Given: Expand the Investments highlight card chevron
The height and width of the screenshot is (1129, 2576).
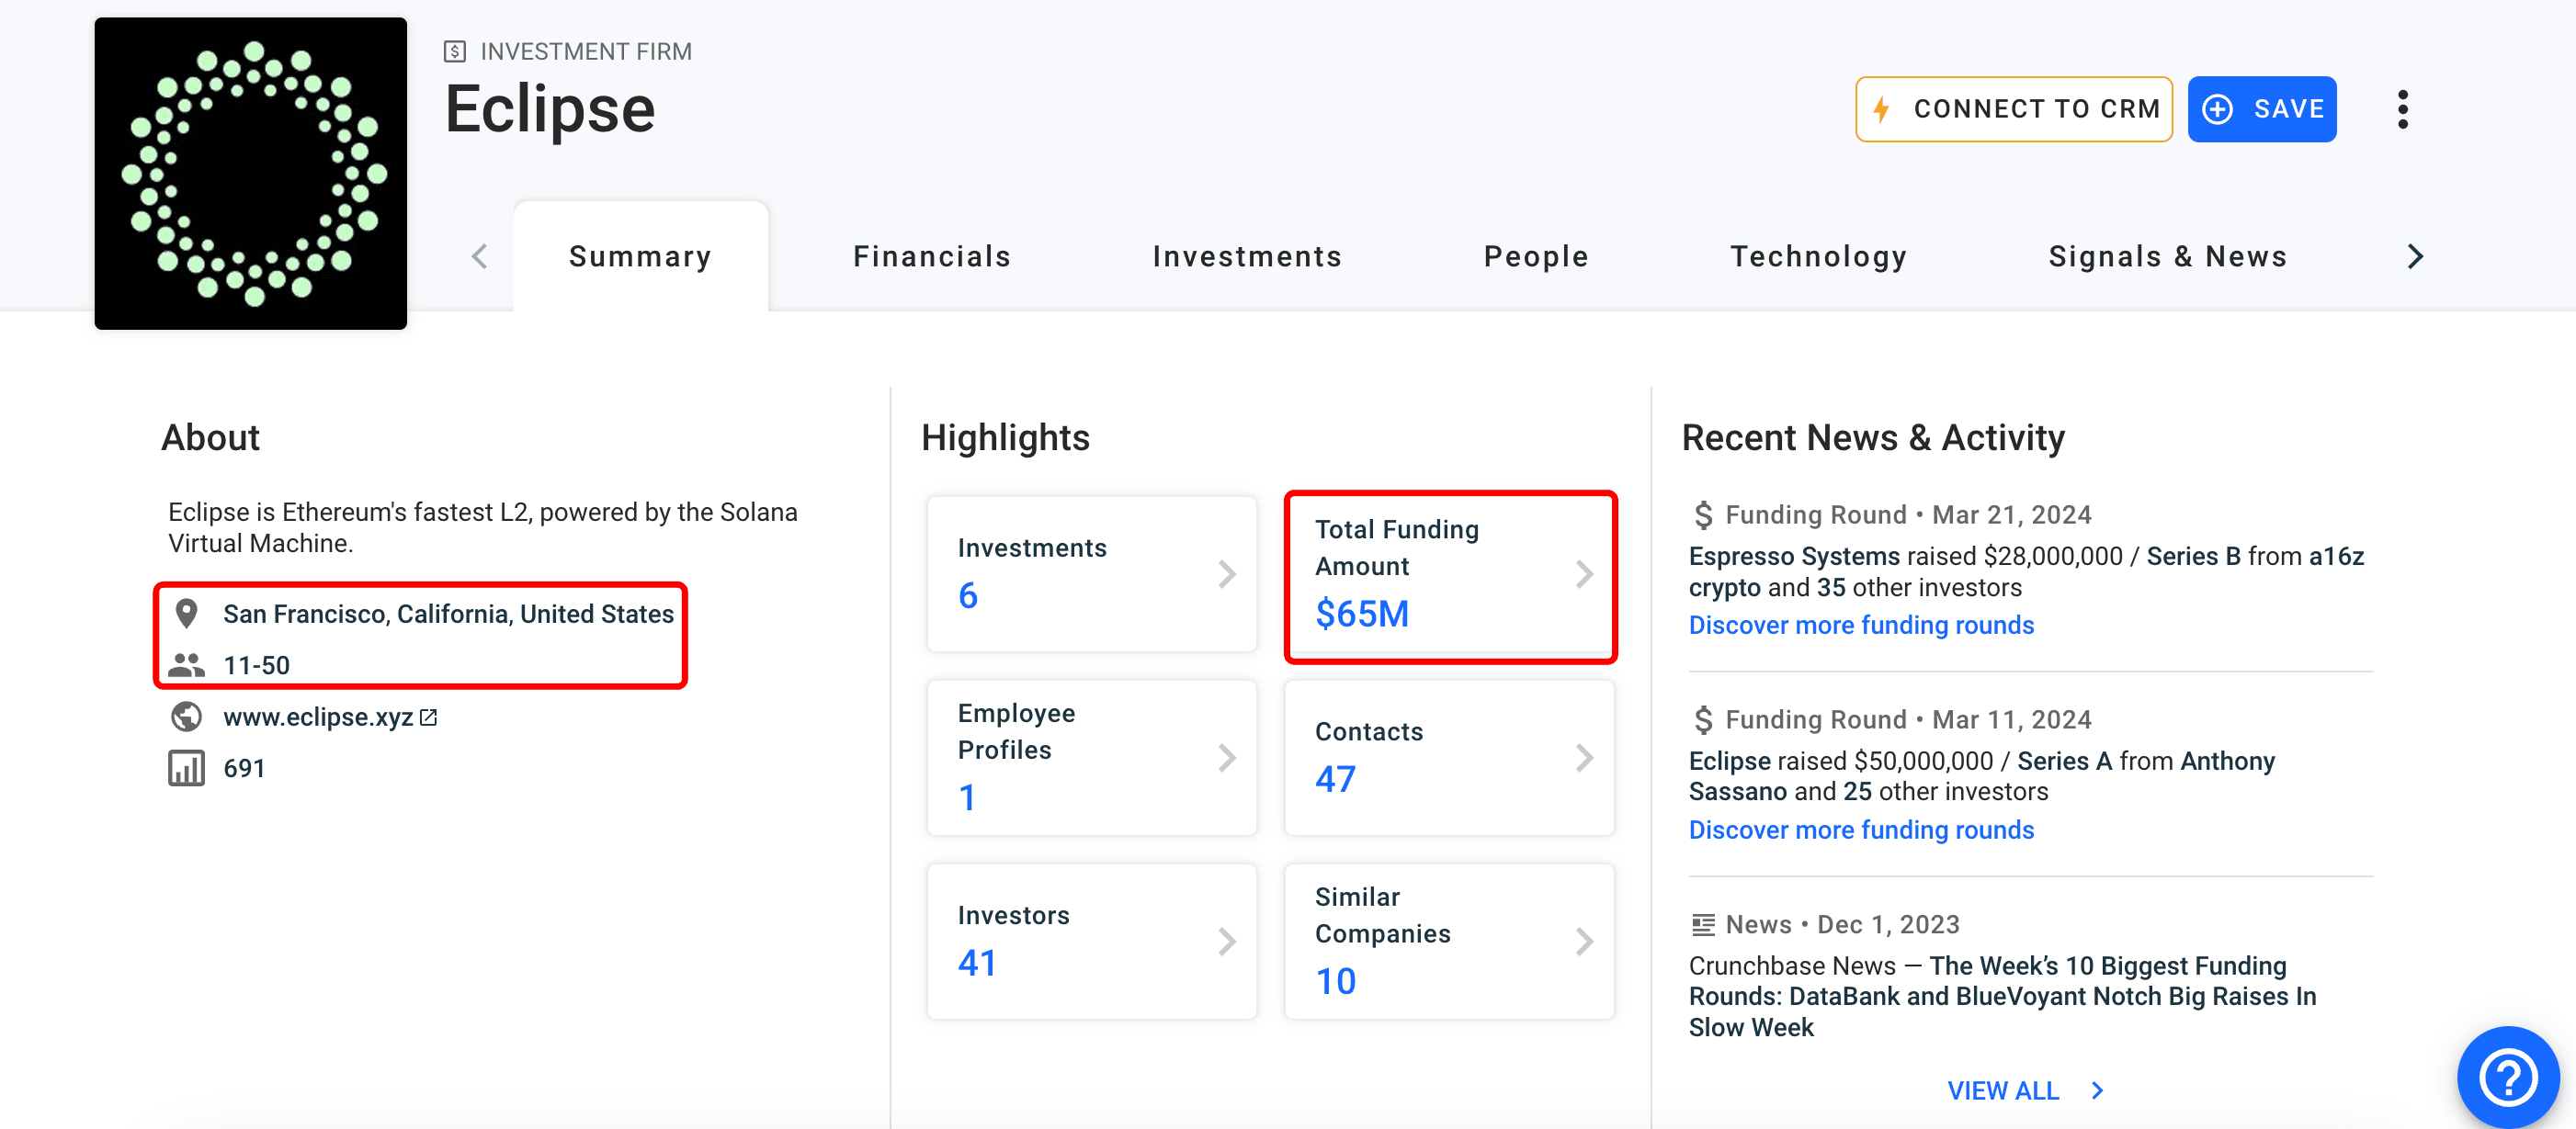Looking at the screenshot, I should coord(1227,574).
